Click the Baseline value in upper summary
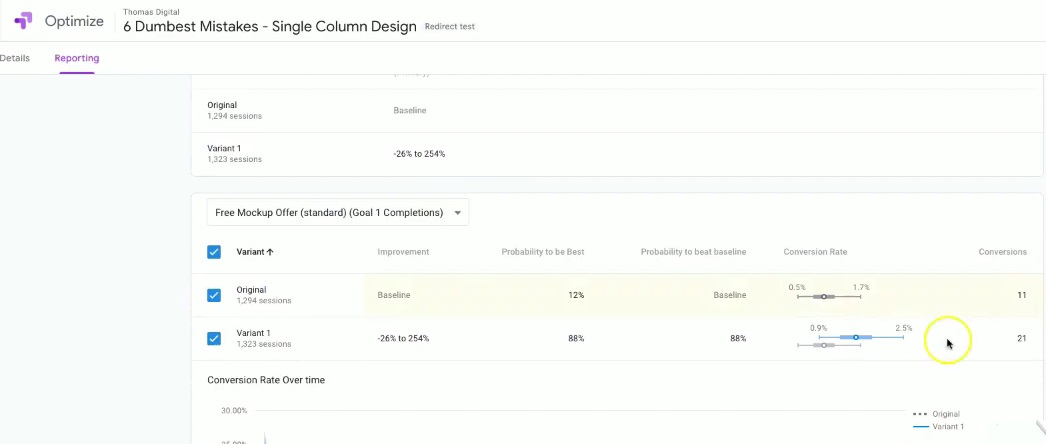 410,111
